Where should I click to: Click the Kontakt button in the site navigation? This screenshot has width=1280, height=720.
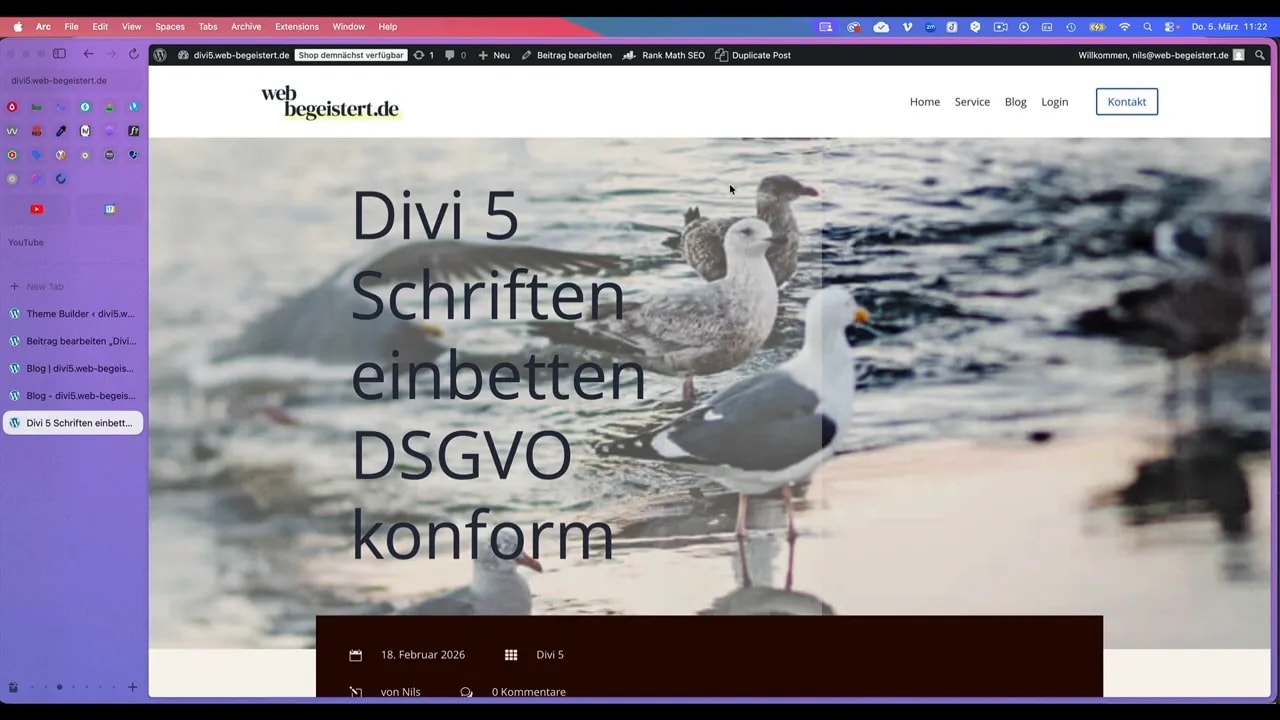1126,101
